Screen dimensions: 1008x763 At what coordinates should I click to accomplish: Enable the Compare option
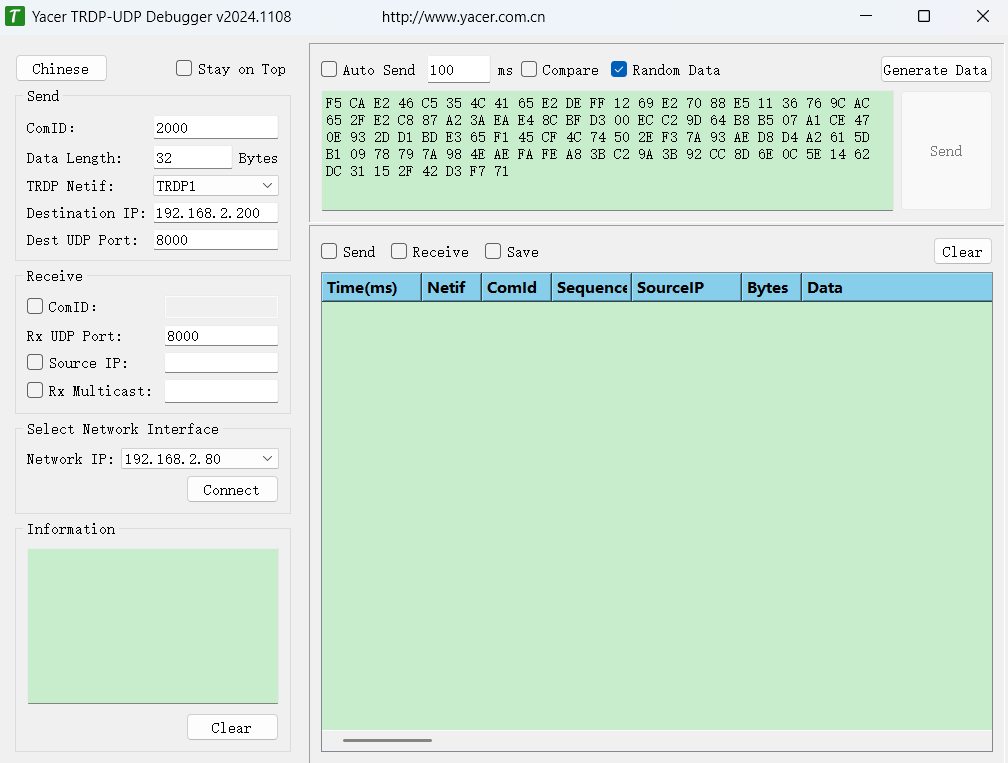pos(528,69)
